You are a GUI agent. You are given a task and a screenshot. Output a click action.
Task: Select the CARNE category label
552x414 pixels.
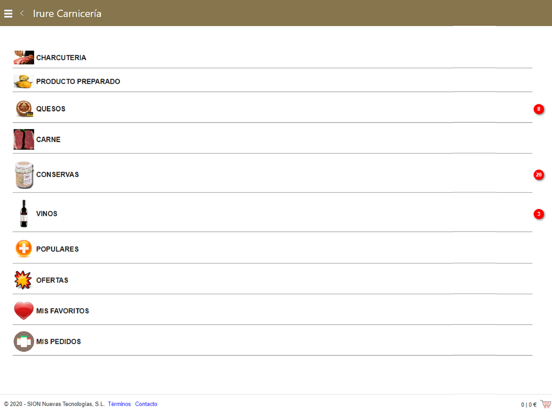tap(48, 139)
